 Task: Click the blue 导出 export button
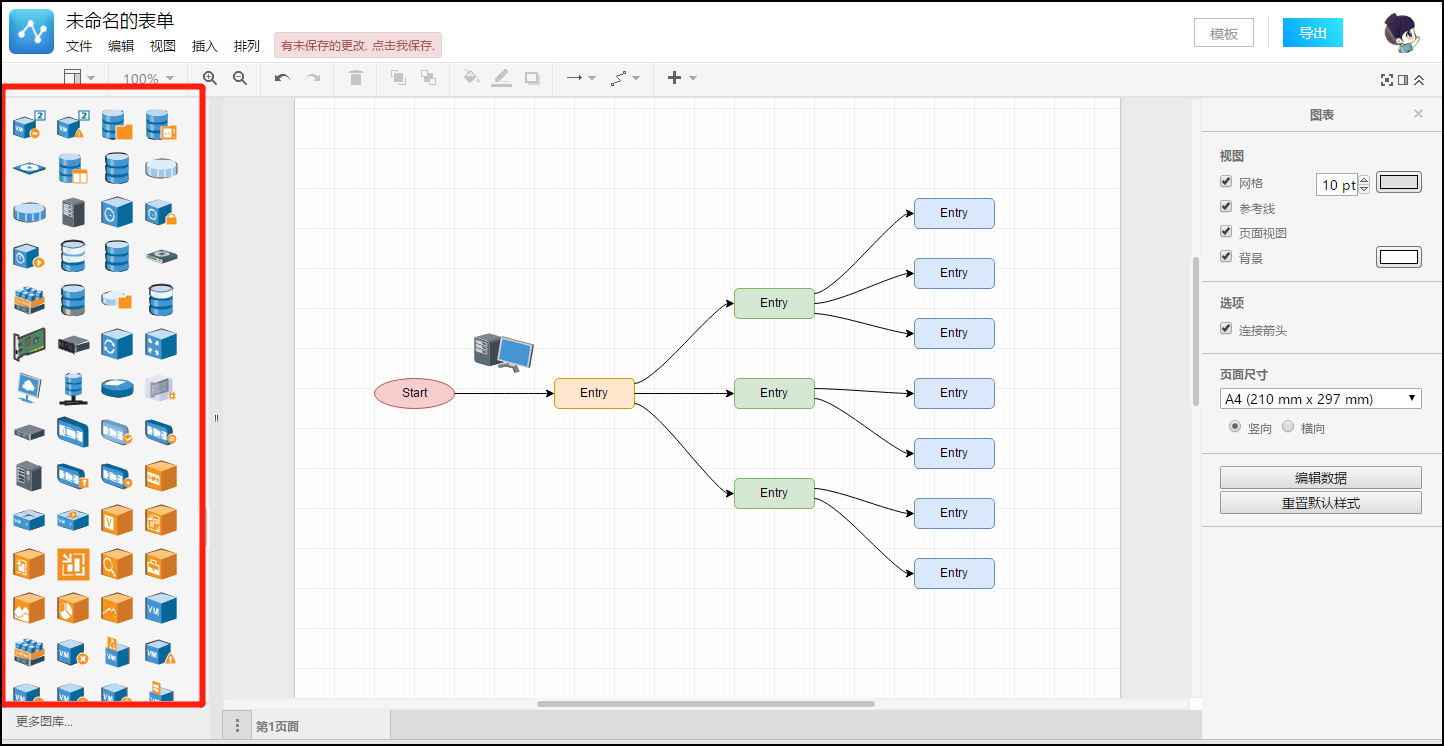coord(1313,33)
